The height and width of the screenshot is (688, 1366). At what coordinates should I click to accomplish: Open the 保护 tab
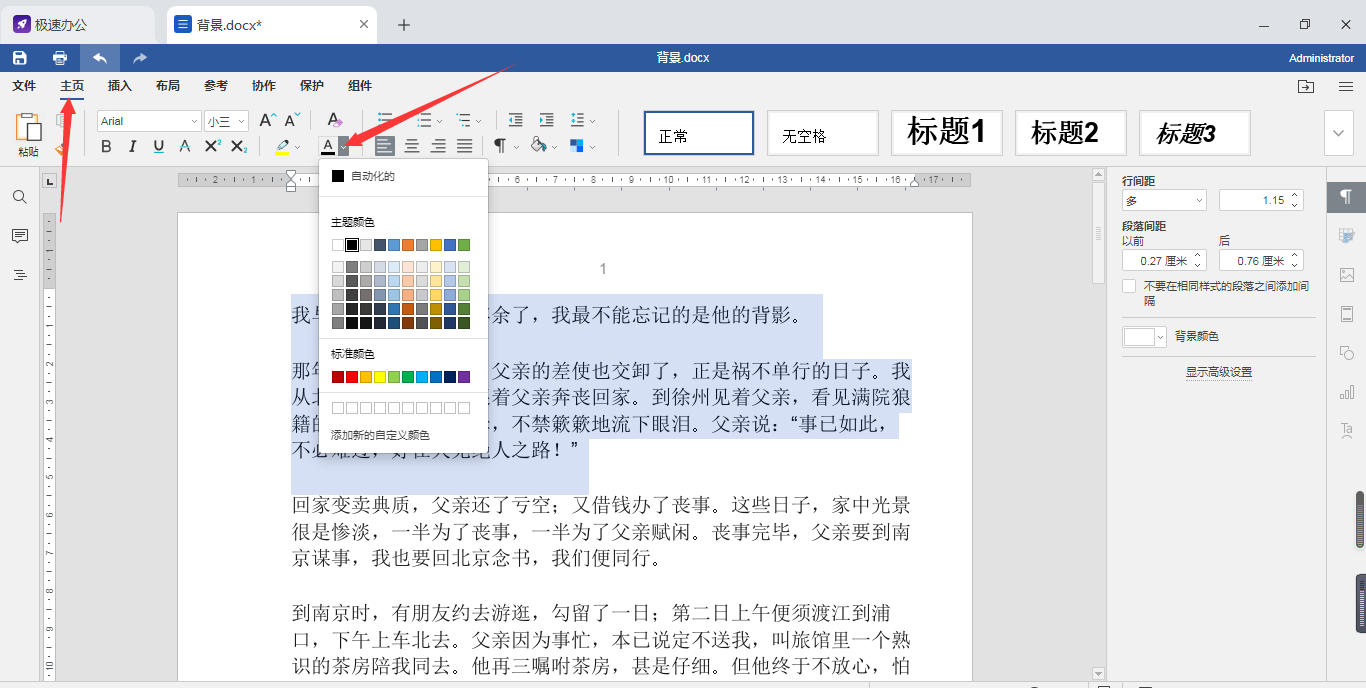tap(312, 86)
